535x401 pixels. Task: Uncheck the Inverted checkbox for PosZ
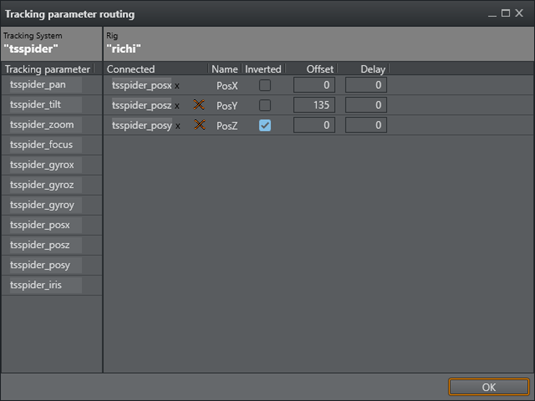pyautogui.click(x=265, y=125)
